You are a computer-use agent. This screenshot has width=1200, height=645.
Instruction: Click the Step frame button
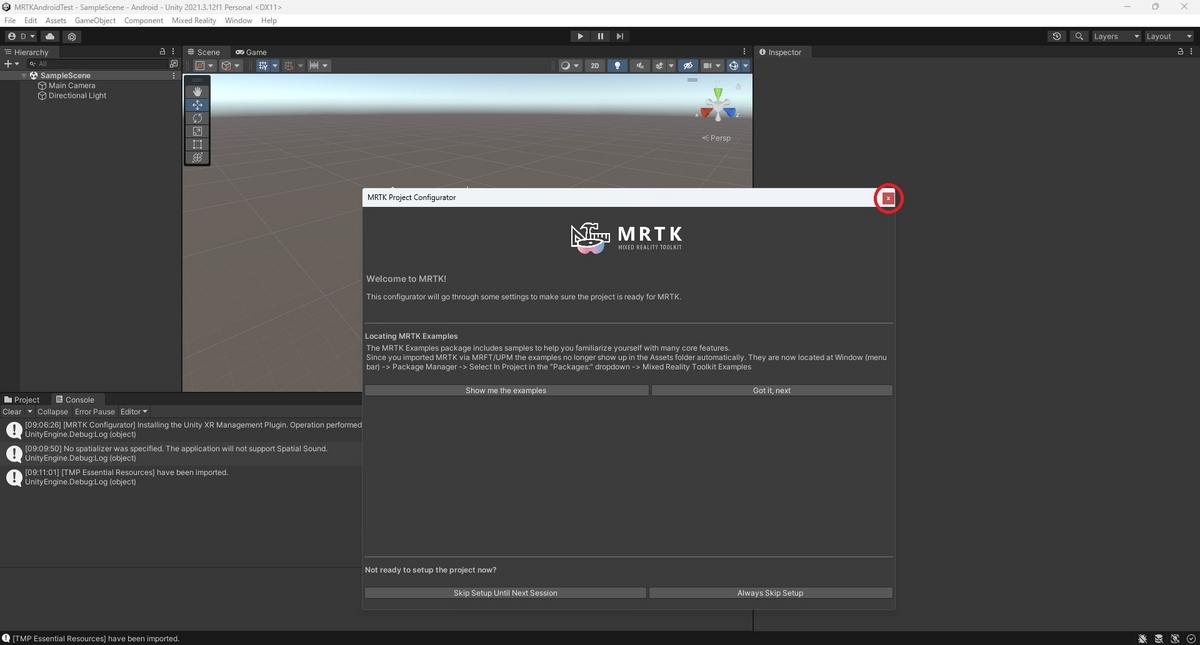(622, 36)
